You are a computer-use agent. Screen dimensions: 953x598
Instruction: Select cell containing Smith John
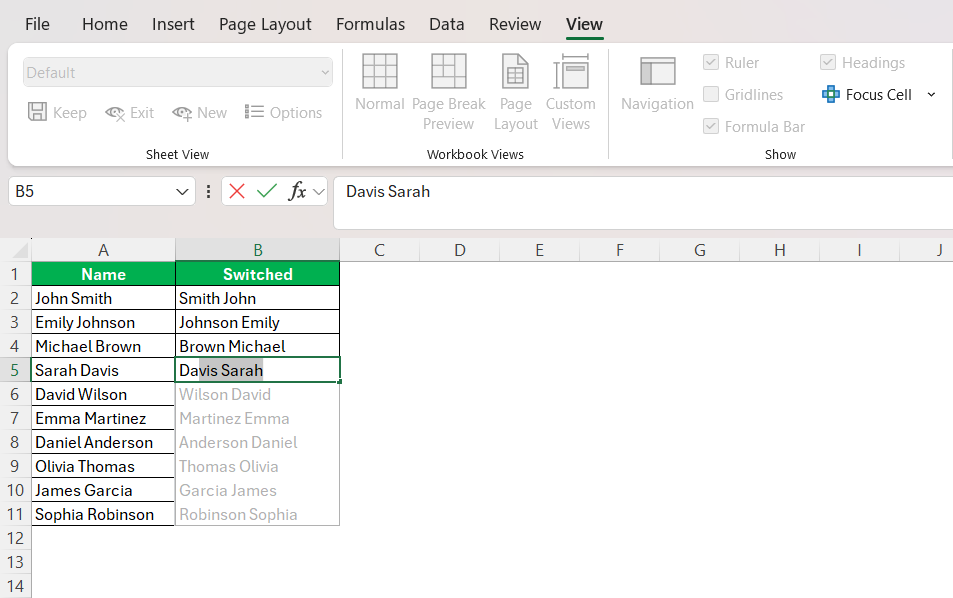[x=258, y=298]
